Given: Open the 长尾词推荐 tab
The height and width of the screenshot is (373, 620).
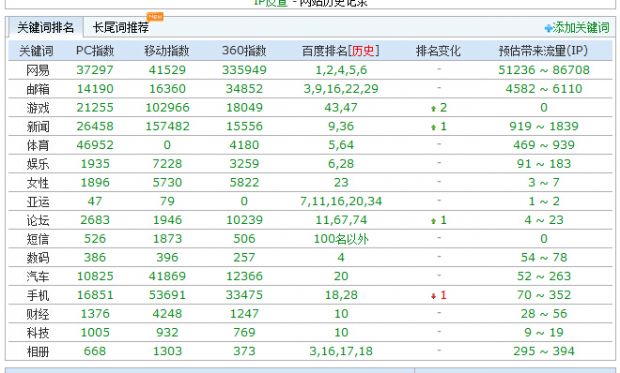Looking at the screenshot, I should pyautogui.click(x=121, y=28).
